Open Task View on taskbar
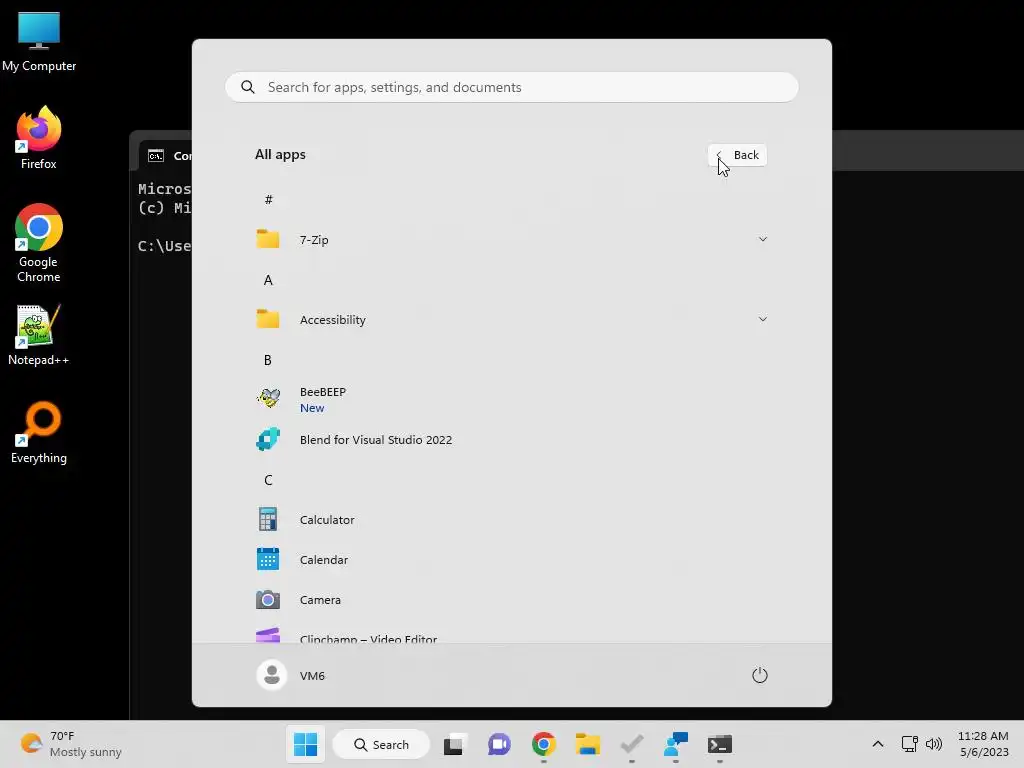 (x=455, y=744)
